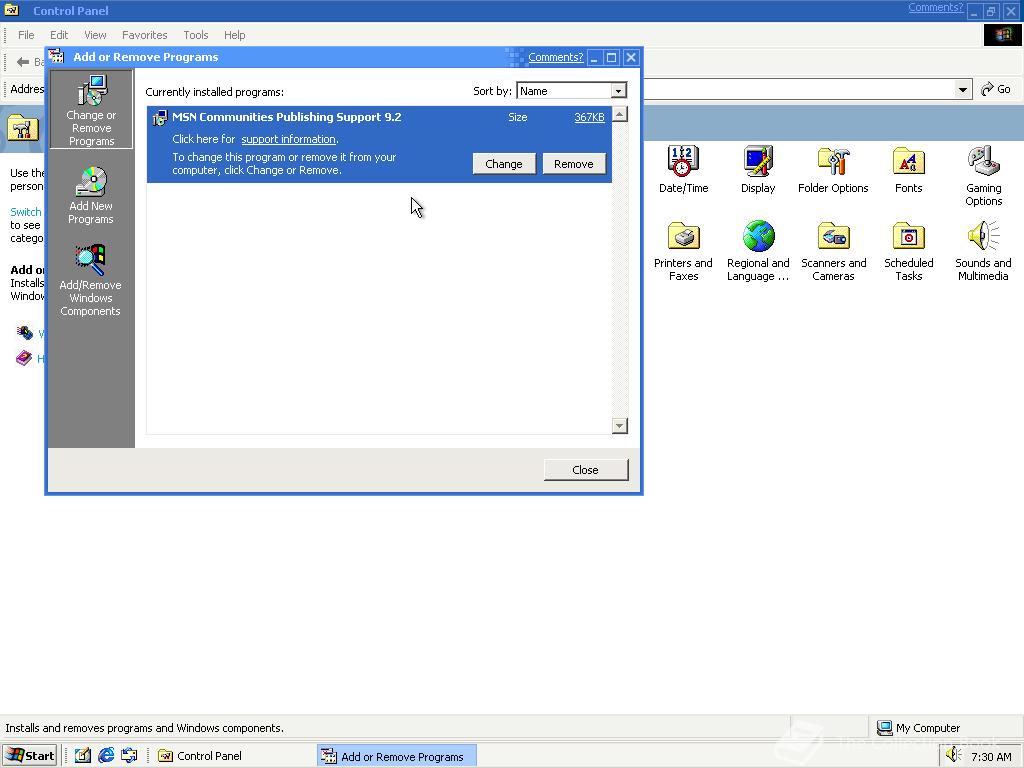Click Add or Remove Programs taskbar button
The image size is (1024, 768).
pos(397,756)
